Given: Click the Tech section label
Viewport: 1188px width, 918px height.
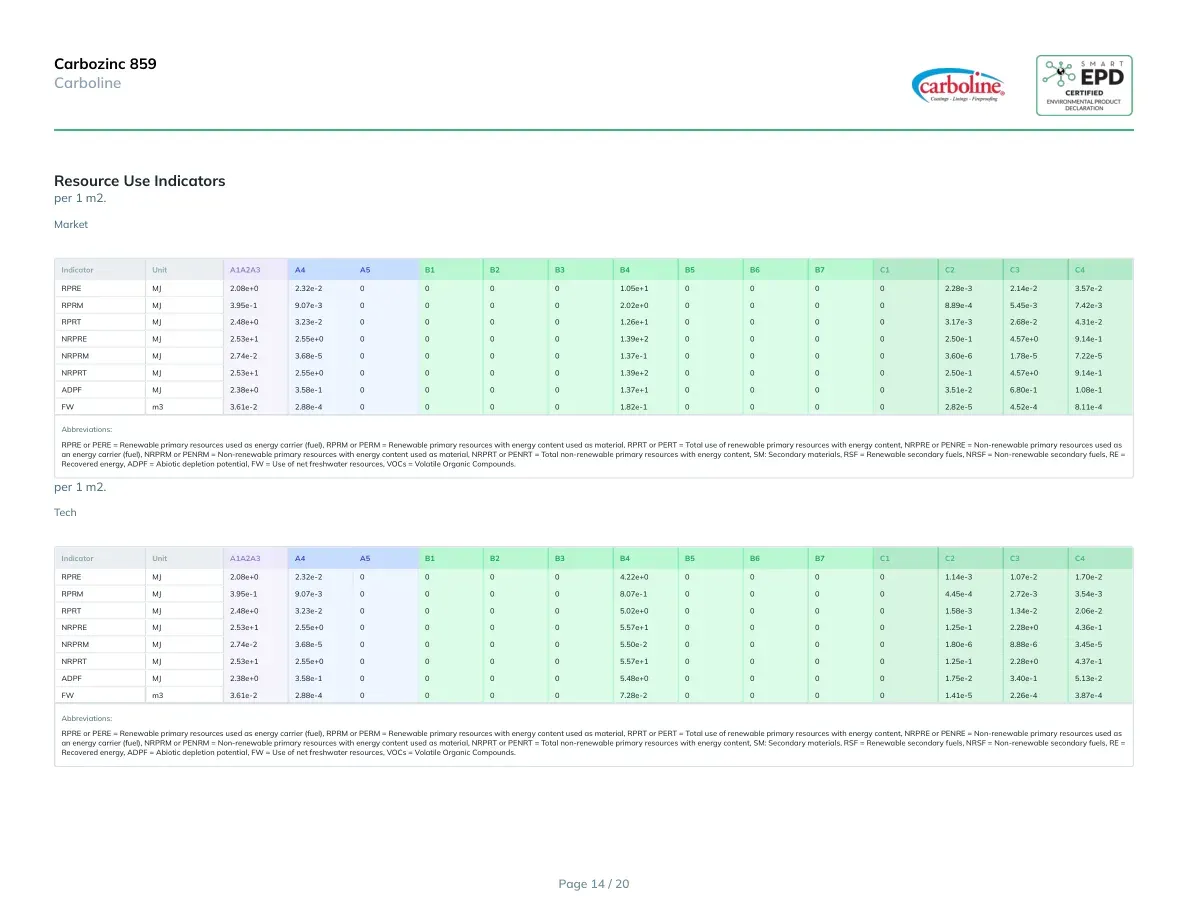Looking at the screenshot, I should click(x=65, y=513).
